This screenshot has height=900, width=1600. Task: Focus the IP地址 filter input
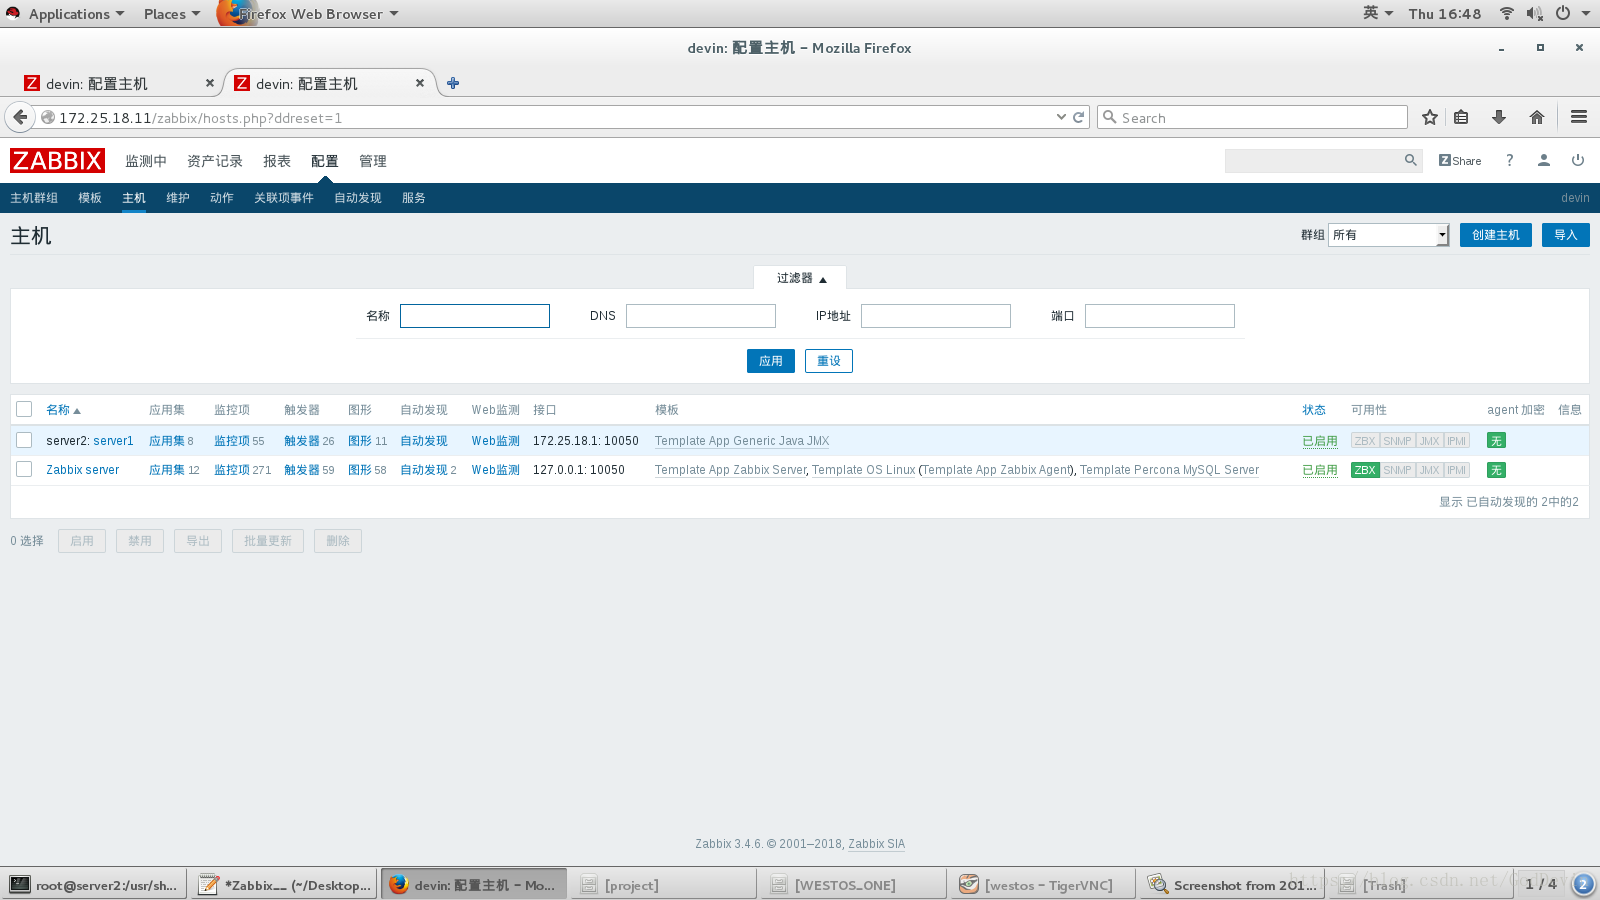936,316
